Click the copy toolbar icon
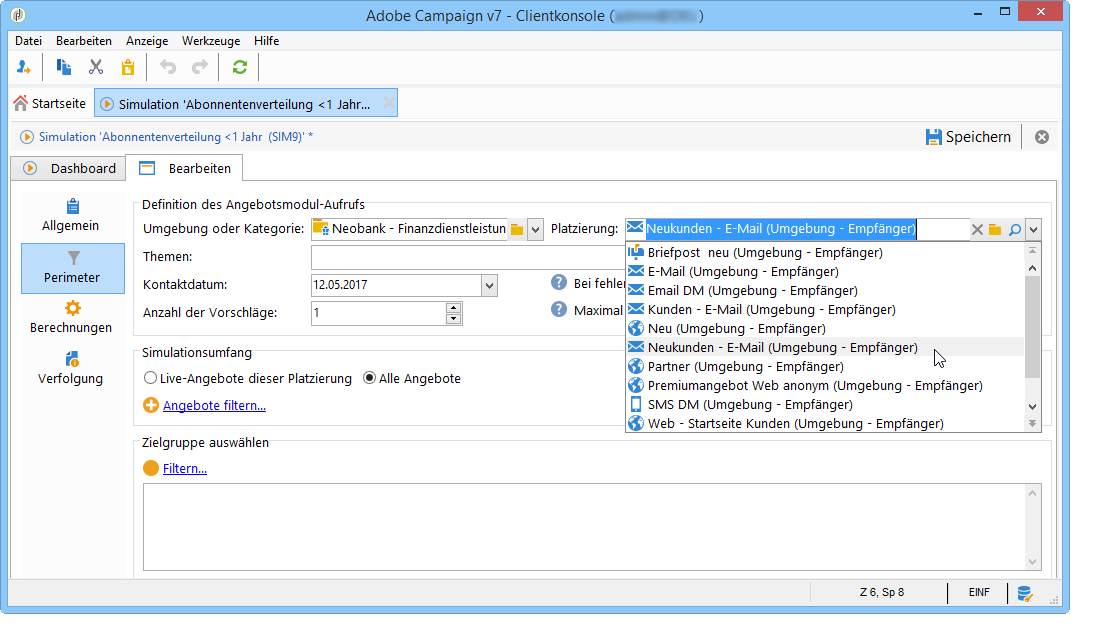Screen dimensions: 1093x633 click(63, 67)
